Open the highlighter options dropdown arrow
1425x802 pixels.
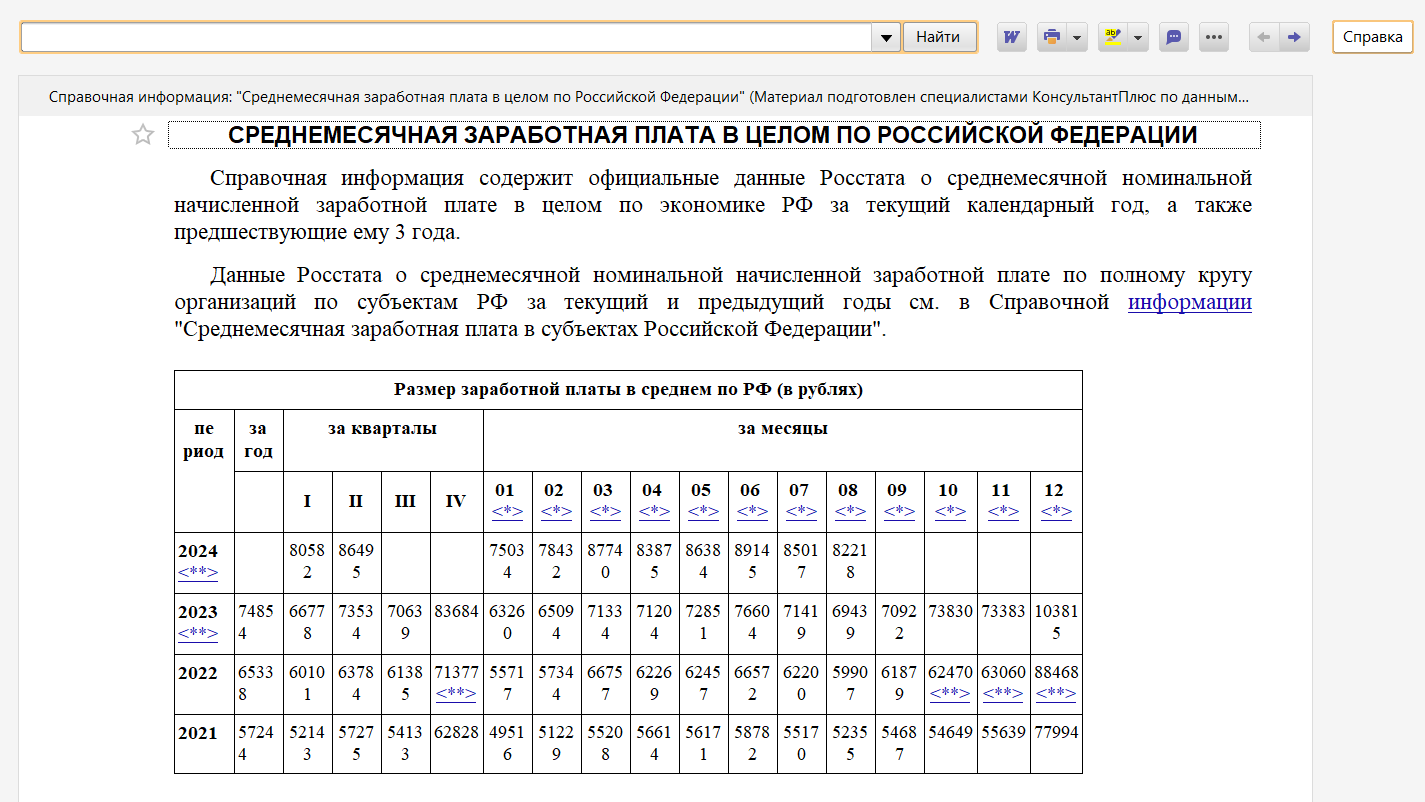pyautogui.click(x=1138, y=37)
